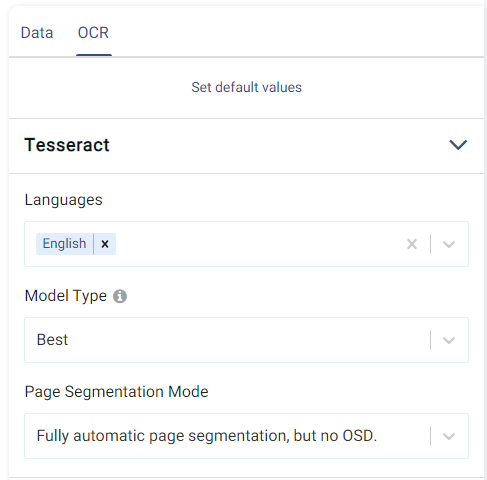Remove the English language tag
487x480 pixels.
(105, 244)
